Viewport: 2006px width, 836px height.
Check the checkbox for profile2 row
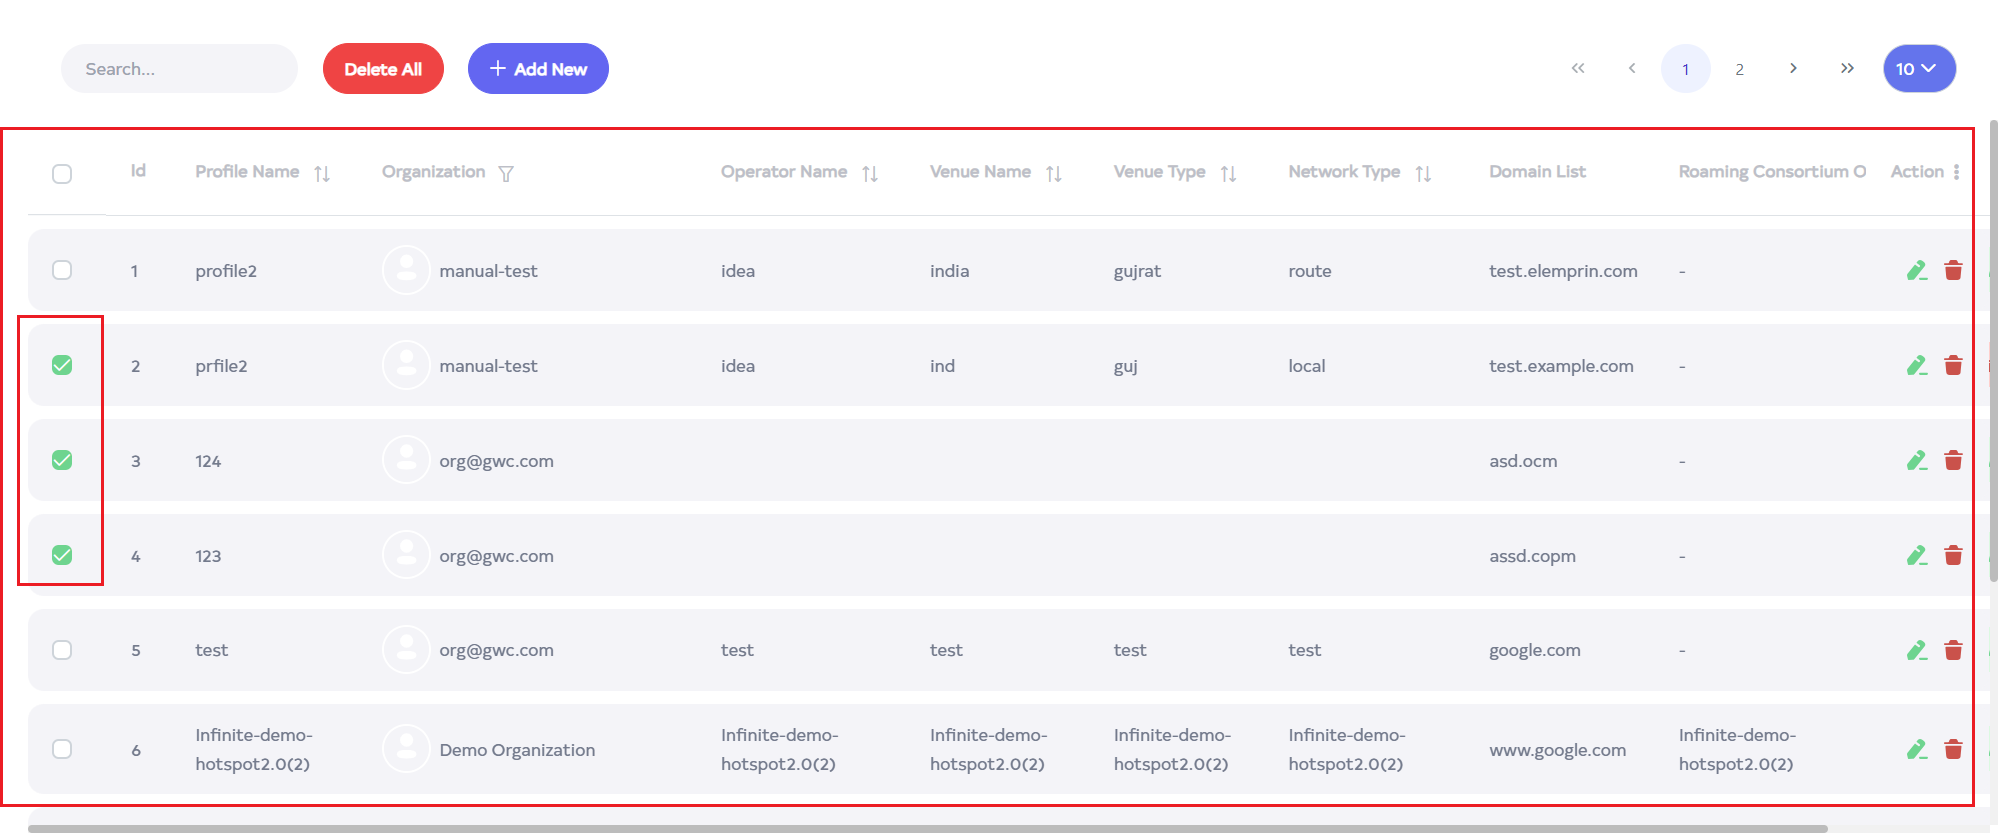pyautogui.click(x=62, y=271)
